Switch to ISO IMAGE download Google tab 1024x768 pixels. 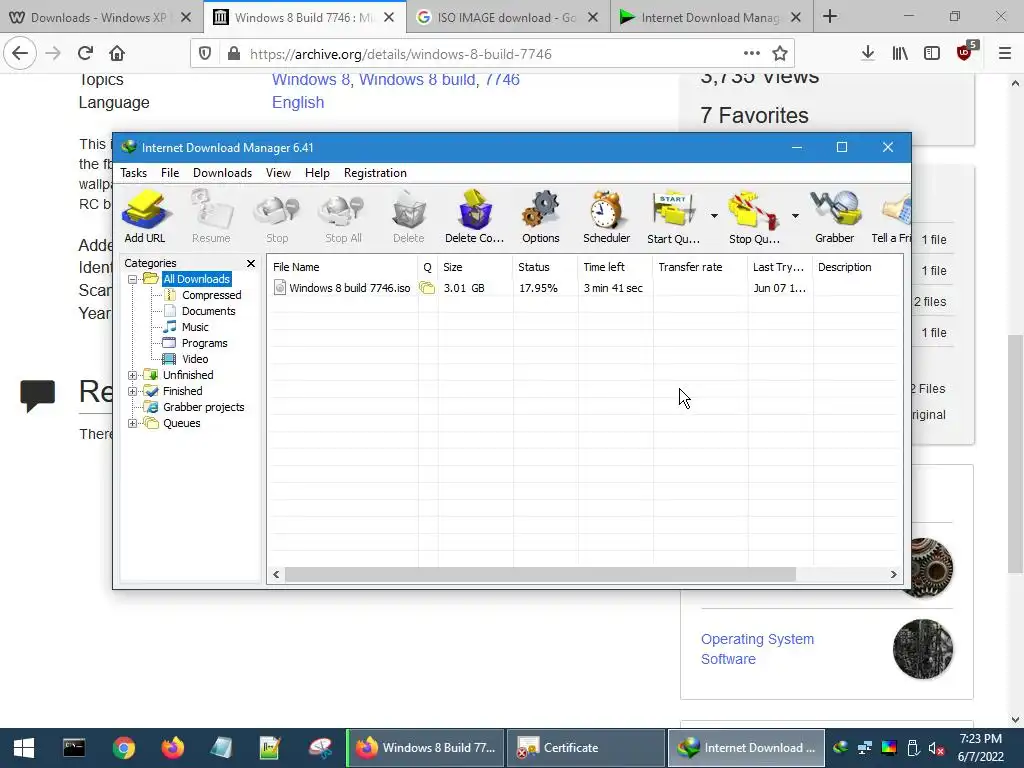tap(506, 17)
